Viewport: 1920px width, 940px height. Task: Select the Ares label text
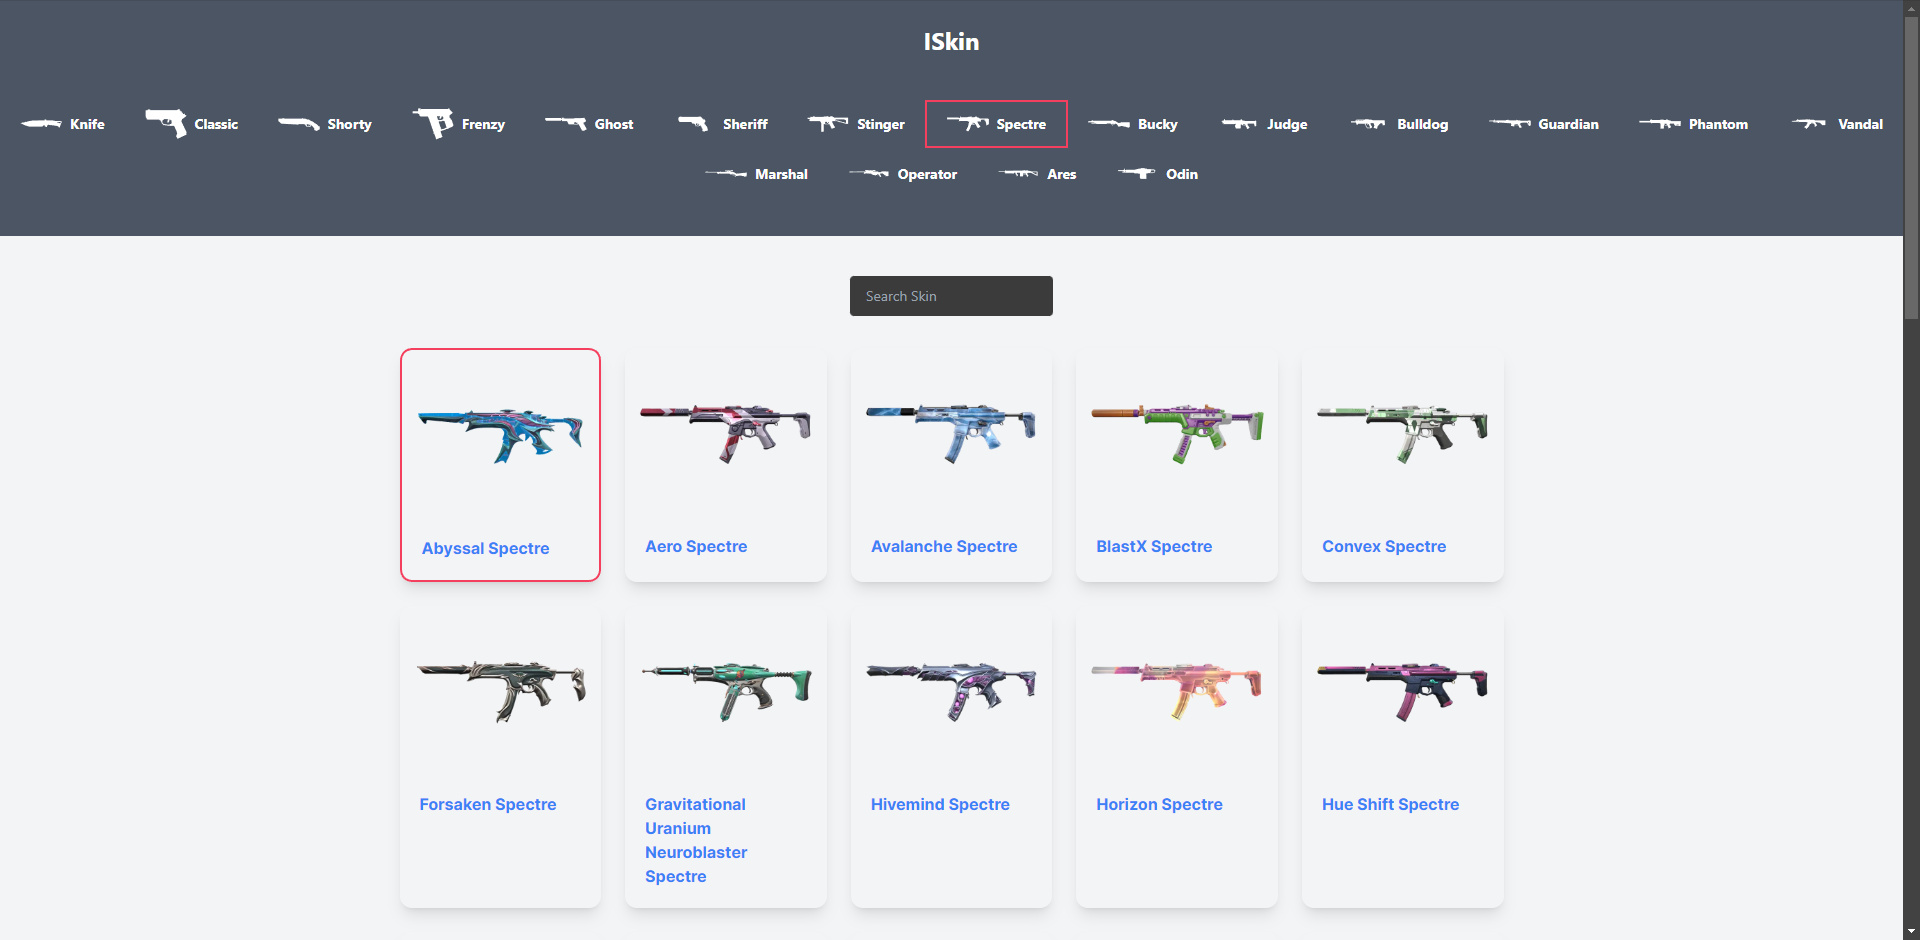(1061, 174)
